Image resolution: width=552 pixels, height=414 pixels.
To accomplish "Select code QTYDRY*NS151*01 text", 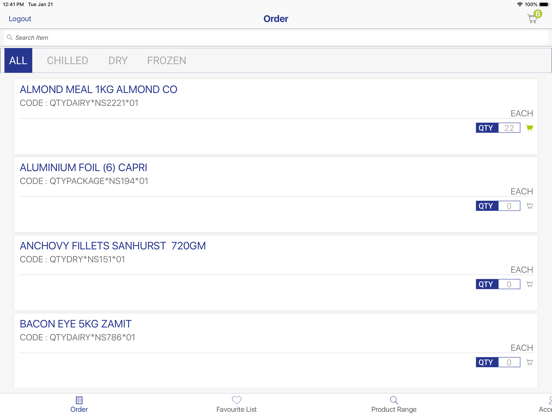I will click(x=87, y=259).
